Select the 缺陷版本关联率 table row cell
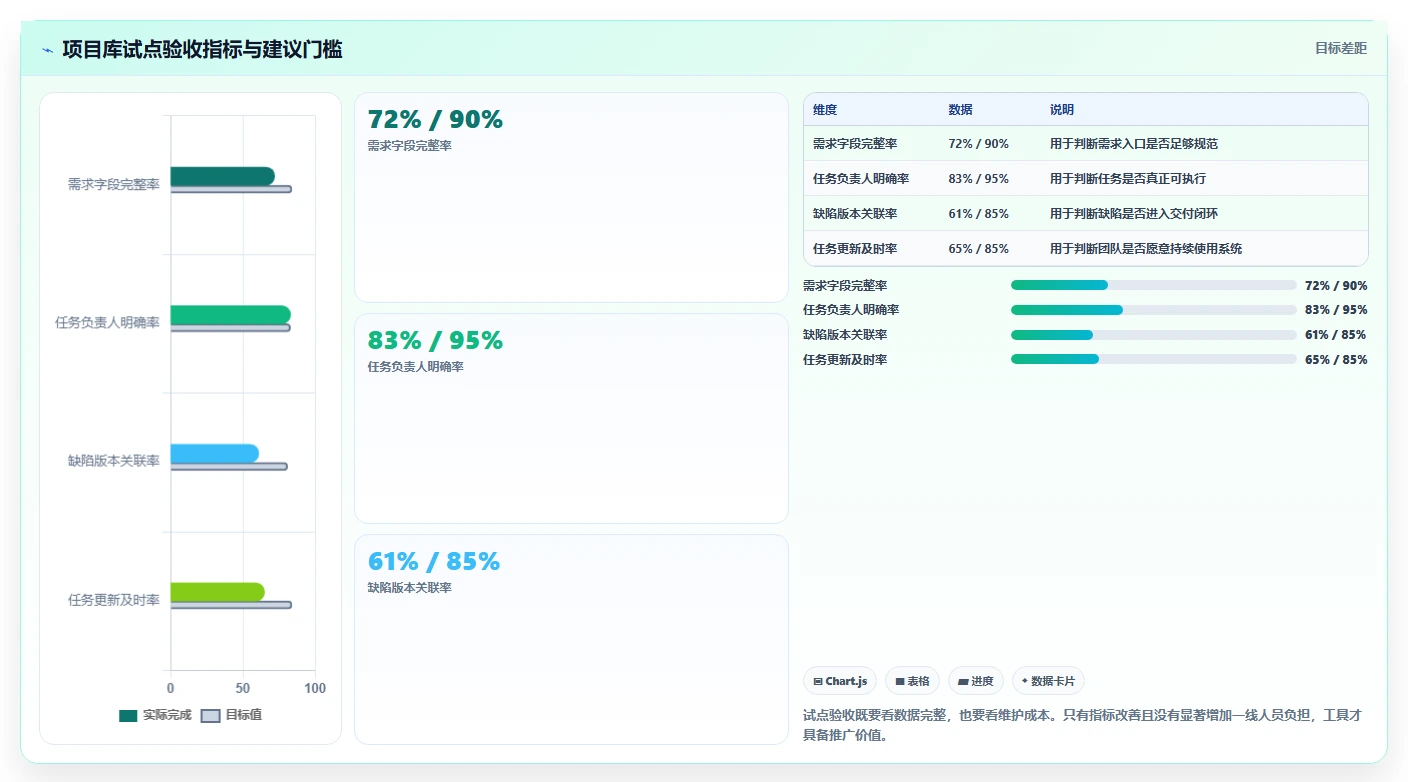The height and width of the screenshot is (782, 1408). pos(871,214)
